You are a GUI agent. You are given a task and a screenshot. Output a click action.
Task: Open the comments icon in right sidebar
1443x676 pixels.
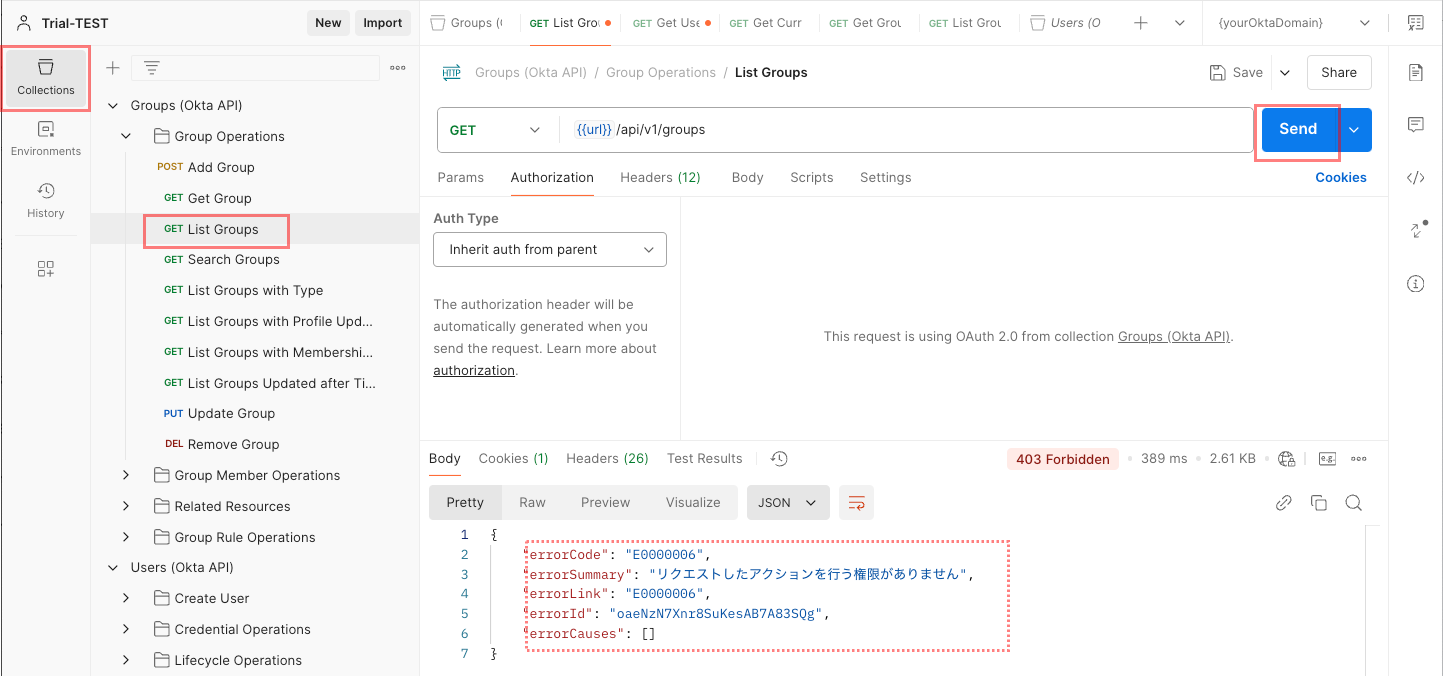[1415, 125]
